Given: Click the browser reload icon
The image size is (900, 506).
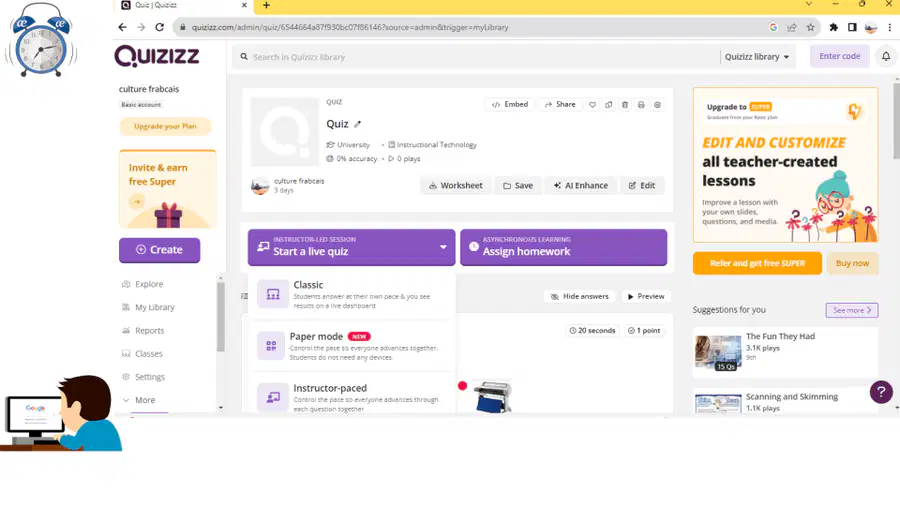Looking at the screenshot, I should (x=160, y=27).
